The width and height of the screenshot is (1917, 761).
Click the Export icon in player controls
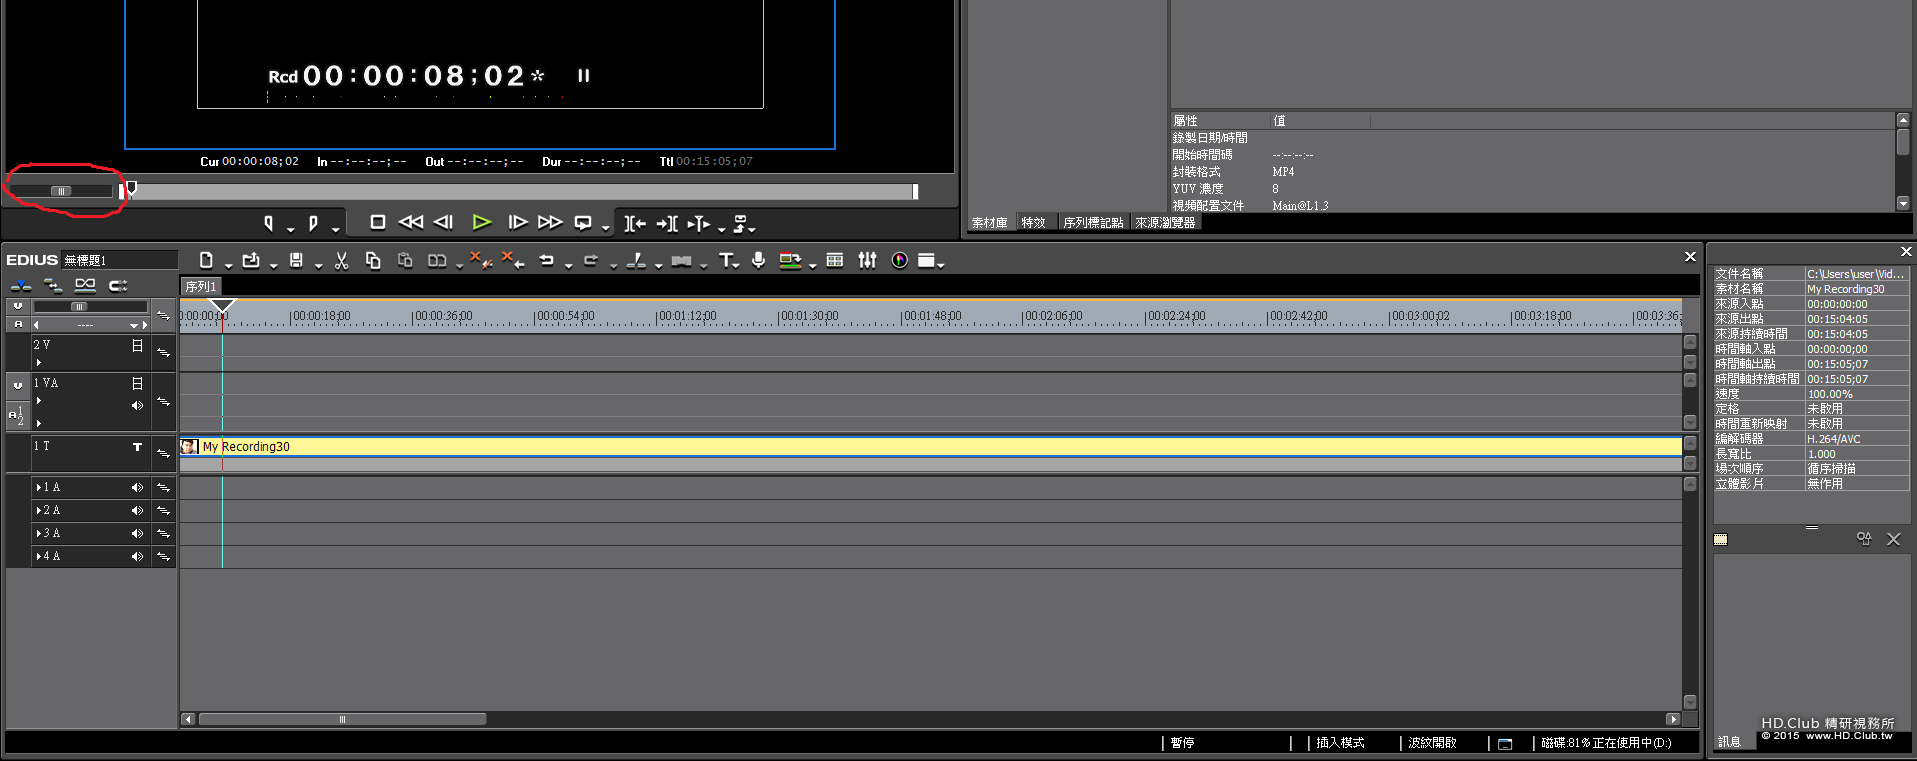tap(741, 223)
